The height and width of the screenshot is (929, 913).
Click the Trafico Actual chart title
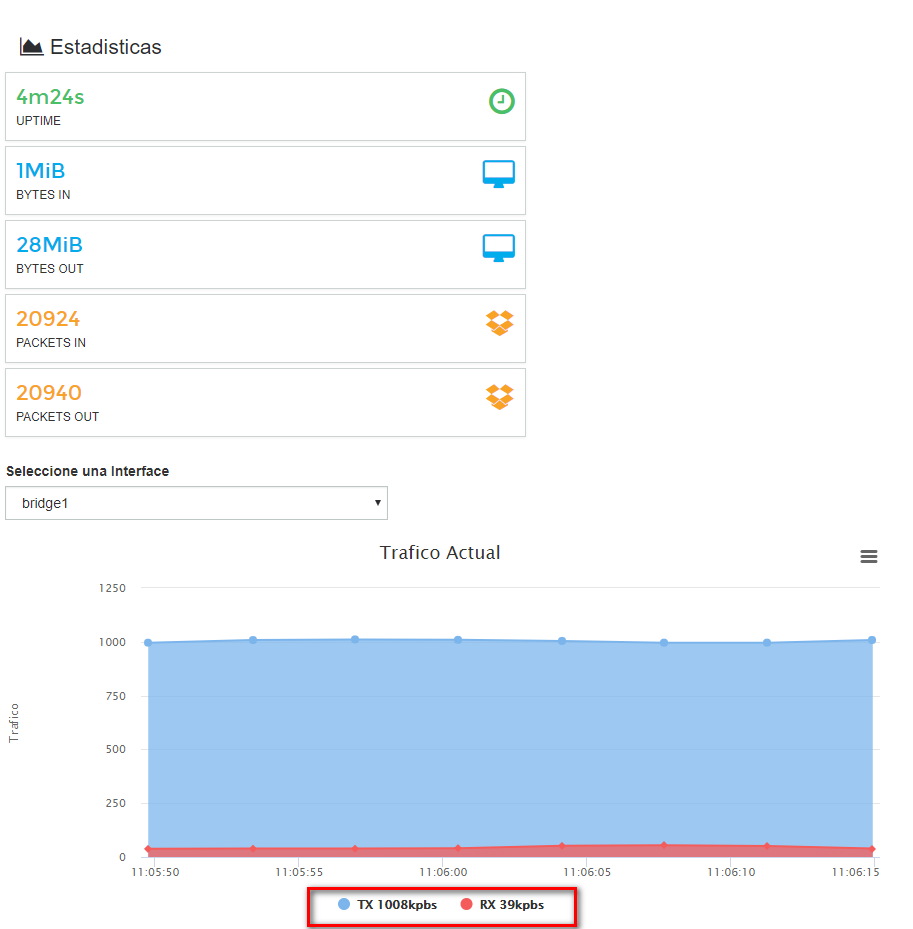(x=440, y=552)
